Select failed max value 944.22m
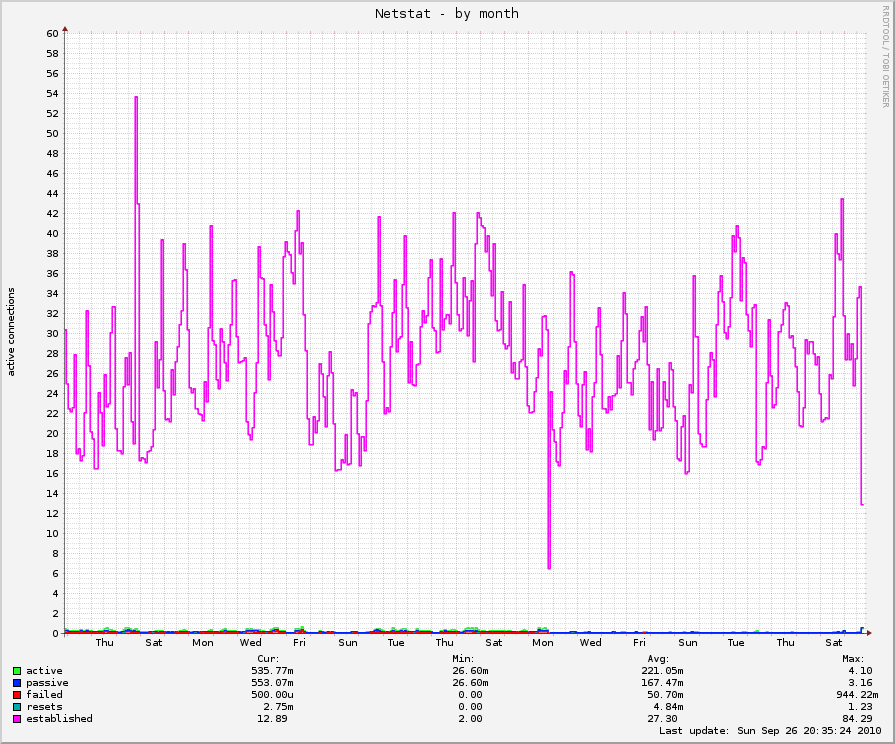Image resolution: width=895 pixels, height=744 pixels. pos(857,695)
